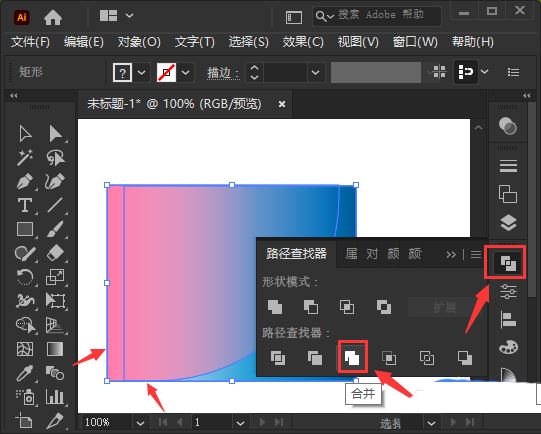Open the 对象(O) menu
541x434 pixels.
click(139, 42)
